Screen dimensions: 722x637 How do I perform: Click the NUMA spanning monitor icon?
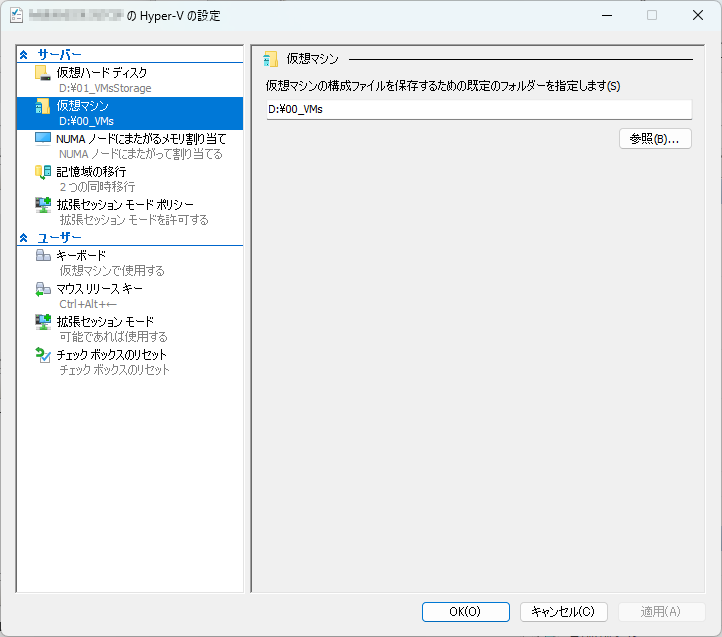tap(42, 139)
